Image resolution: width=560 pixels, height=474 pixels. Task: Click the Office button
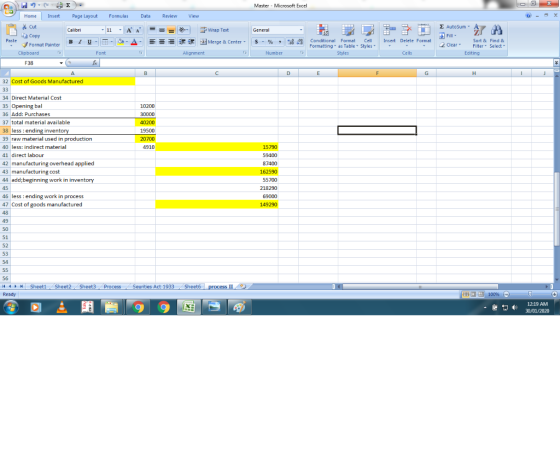8,8
